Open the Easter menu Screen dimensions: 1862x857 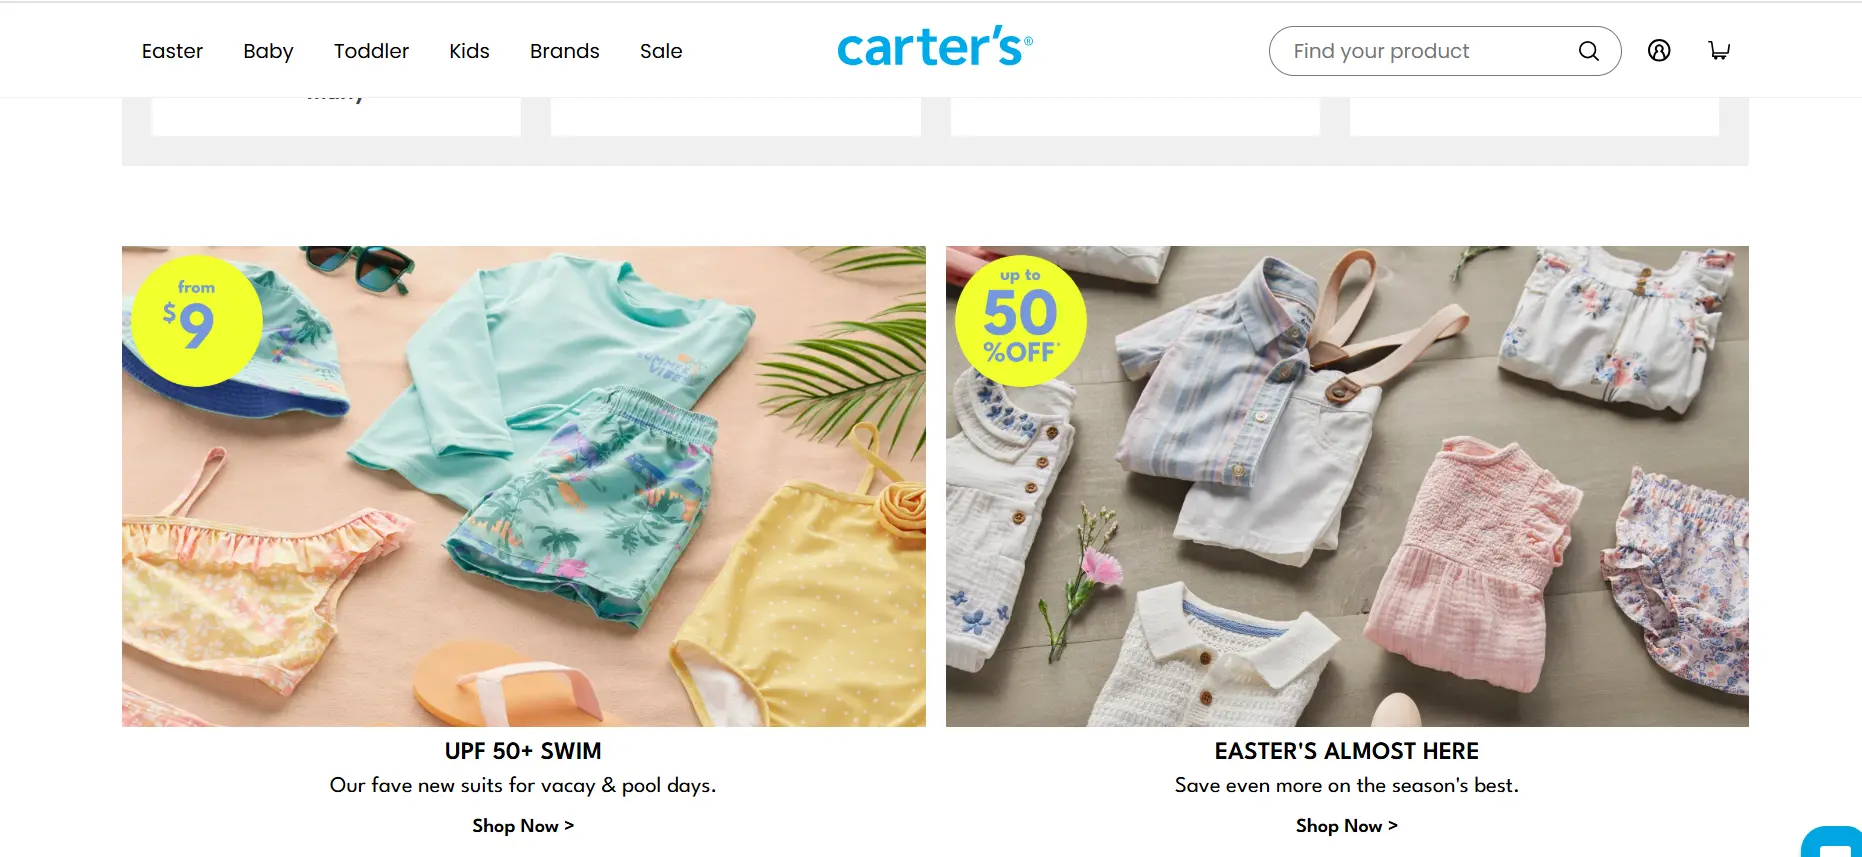click(x=172, y=51)
